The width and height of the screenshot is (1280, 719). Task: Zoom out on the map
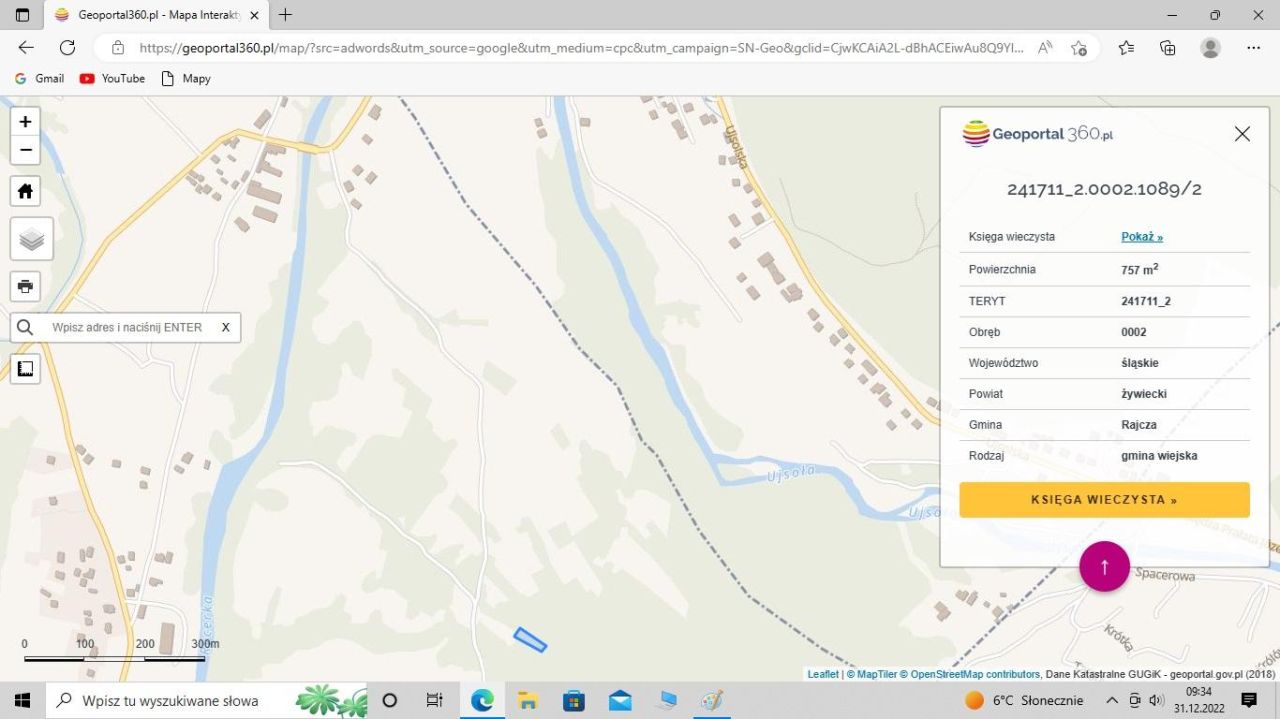[x=25, y=150]
